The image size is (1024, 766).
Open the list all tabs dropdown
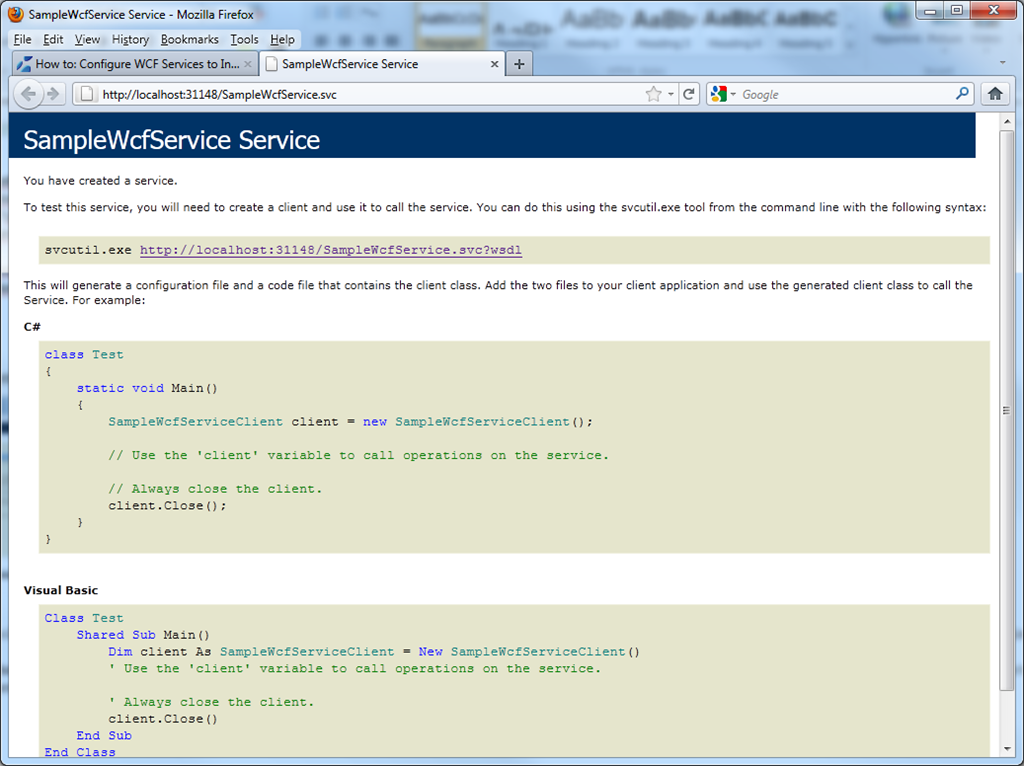coord(1004,64)
